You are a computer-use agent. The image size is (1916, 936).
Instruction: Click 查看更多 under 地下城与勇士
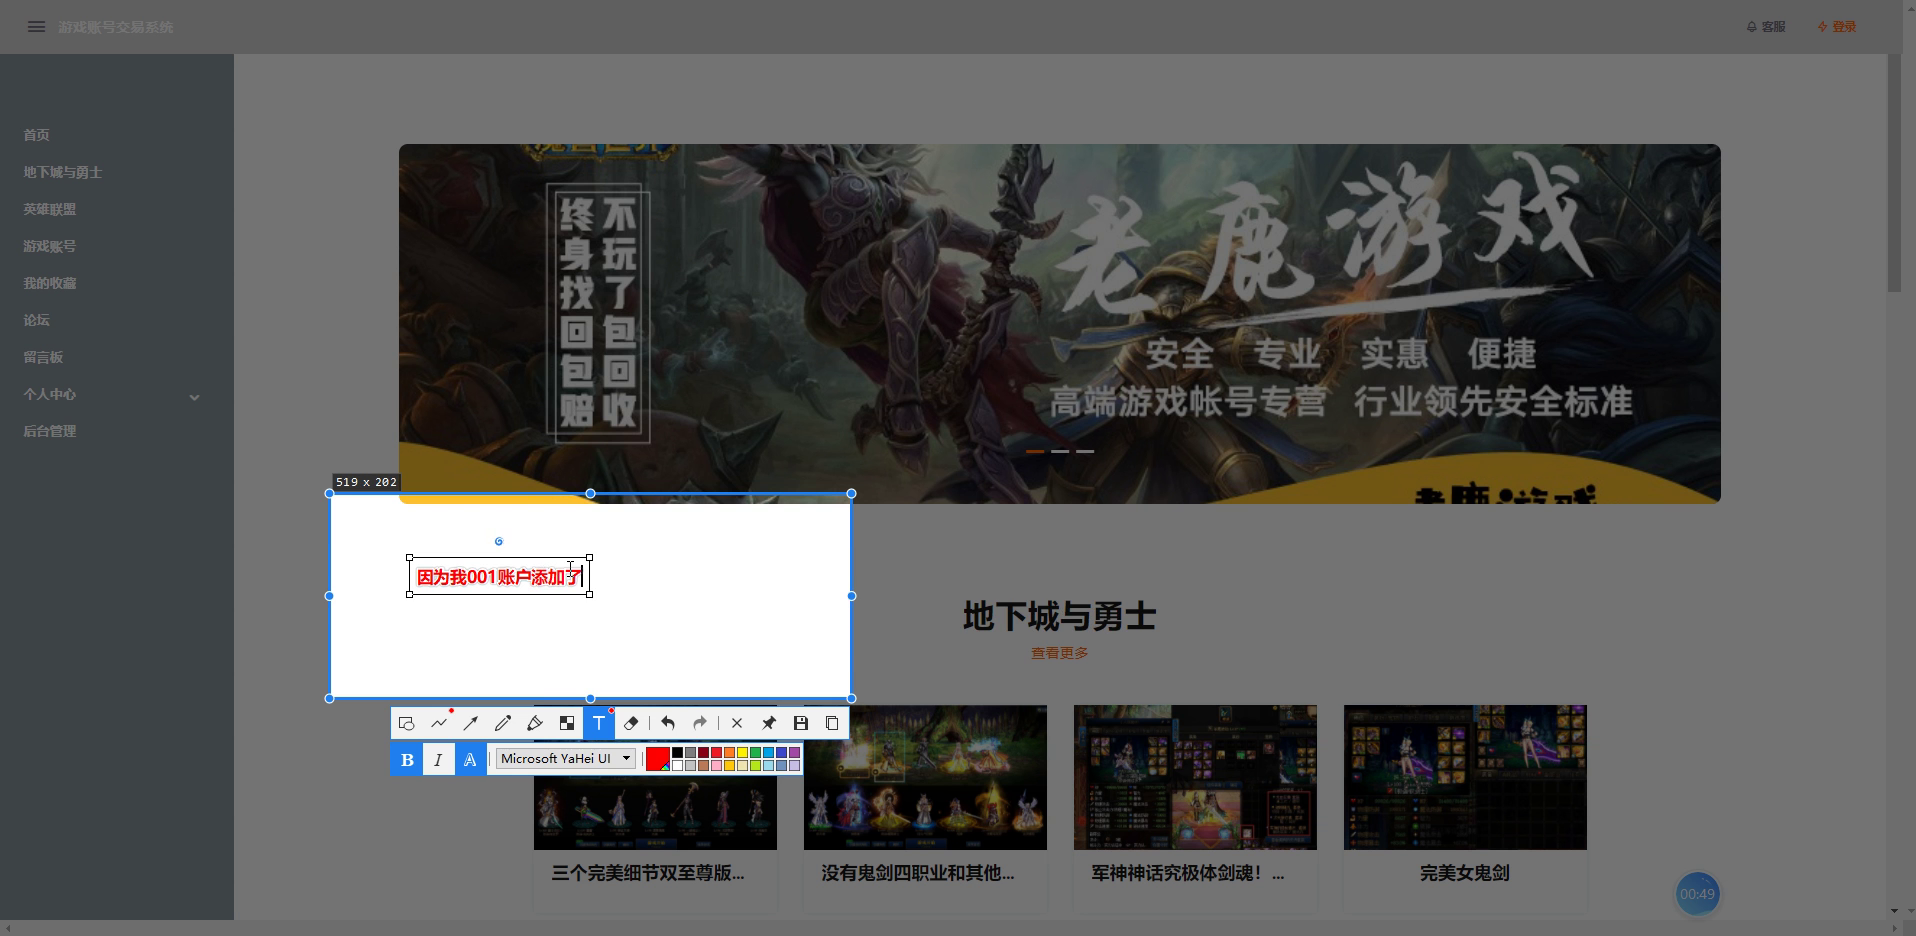(1060, 653)
